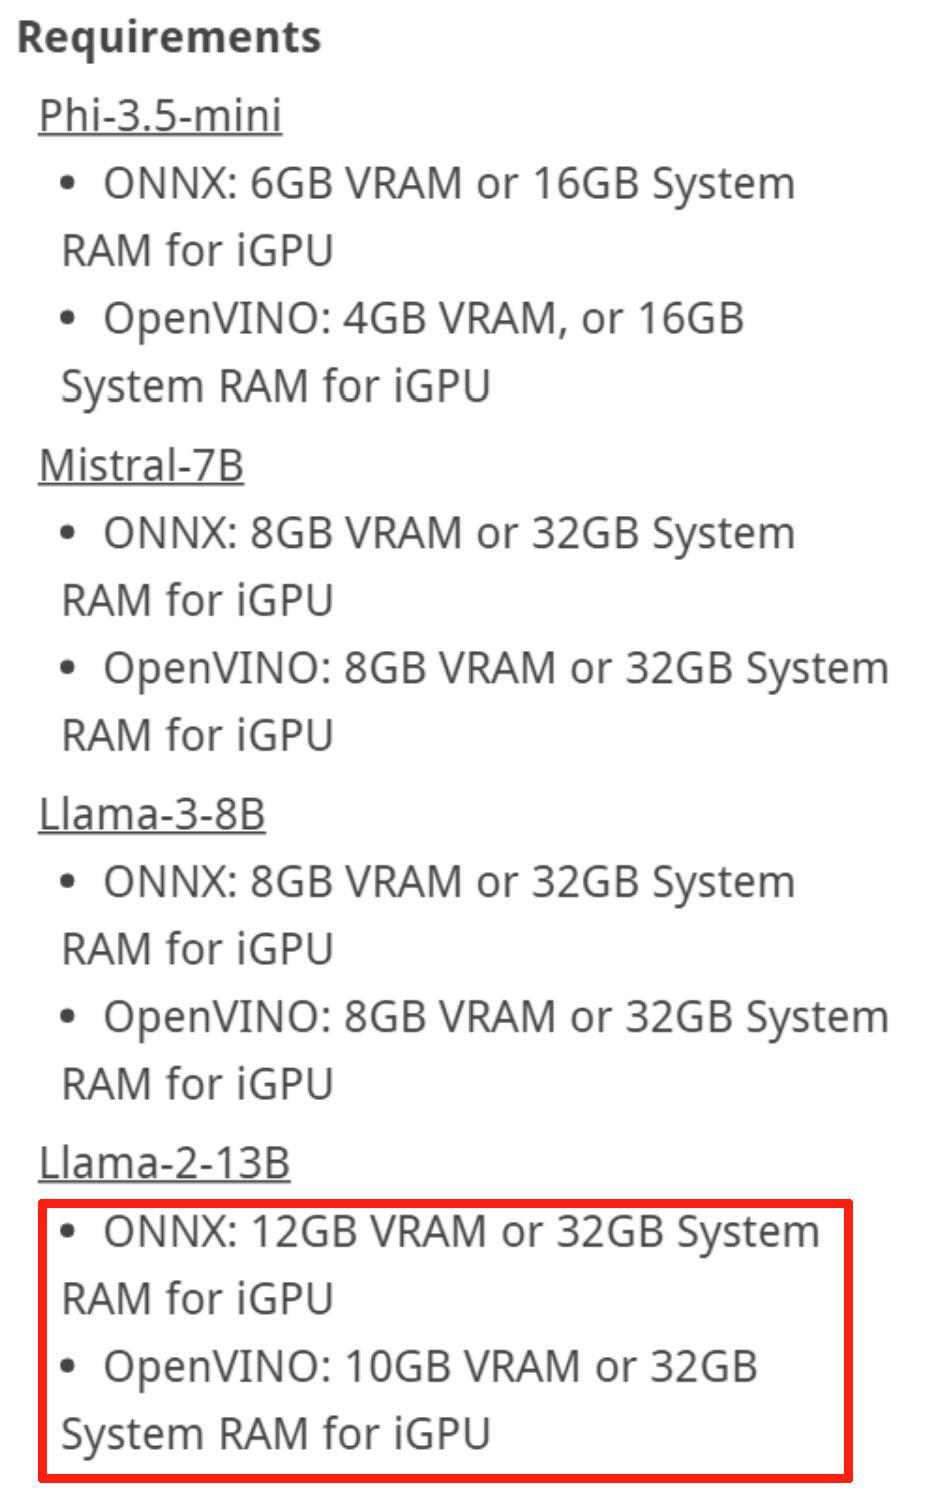The height and width of the screenshot is (1502, 942).
Task: Click the Phi-3.5-mini ONNX 6GB VRAM line
Action: (x=449, y=184)
